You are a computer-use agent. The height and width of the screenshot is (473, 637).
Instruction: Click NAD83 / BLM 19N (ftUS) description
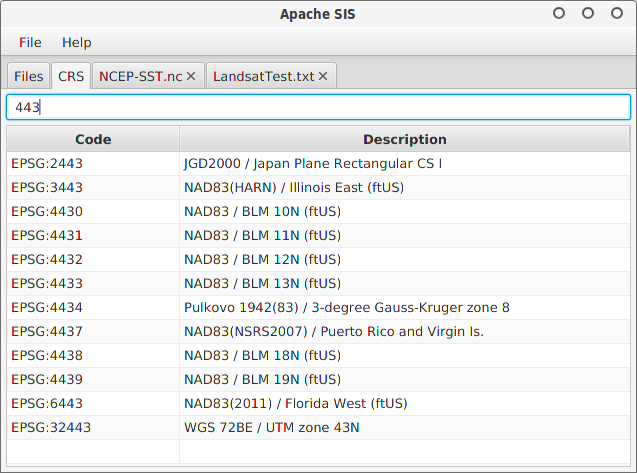click(262, 379)
